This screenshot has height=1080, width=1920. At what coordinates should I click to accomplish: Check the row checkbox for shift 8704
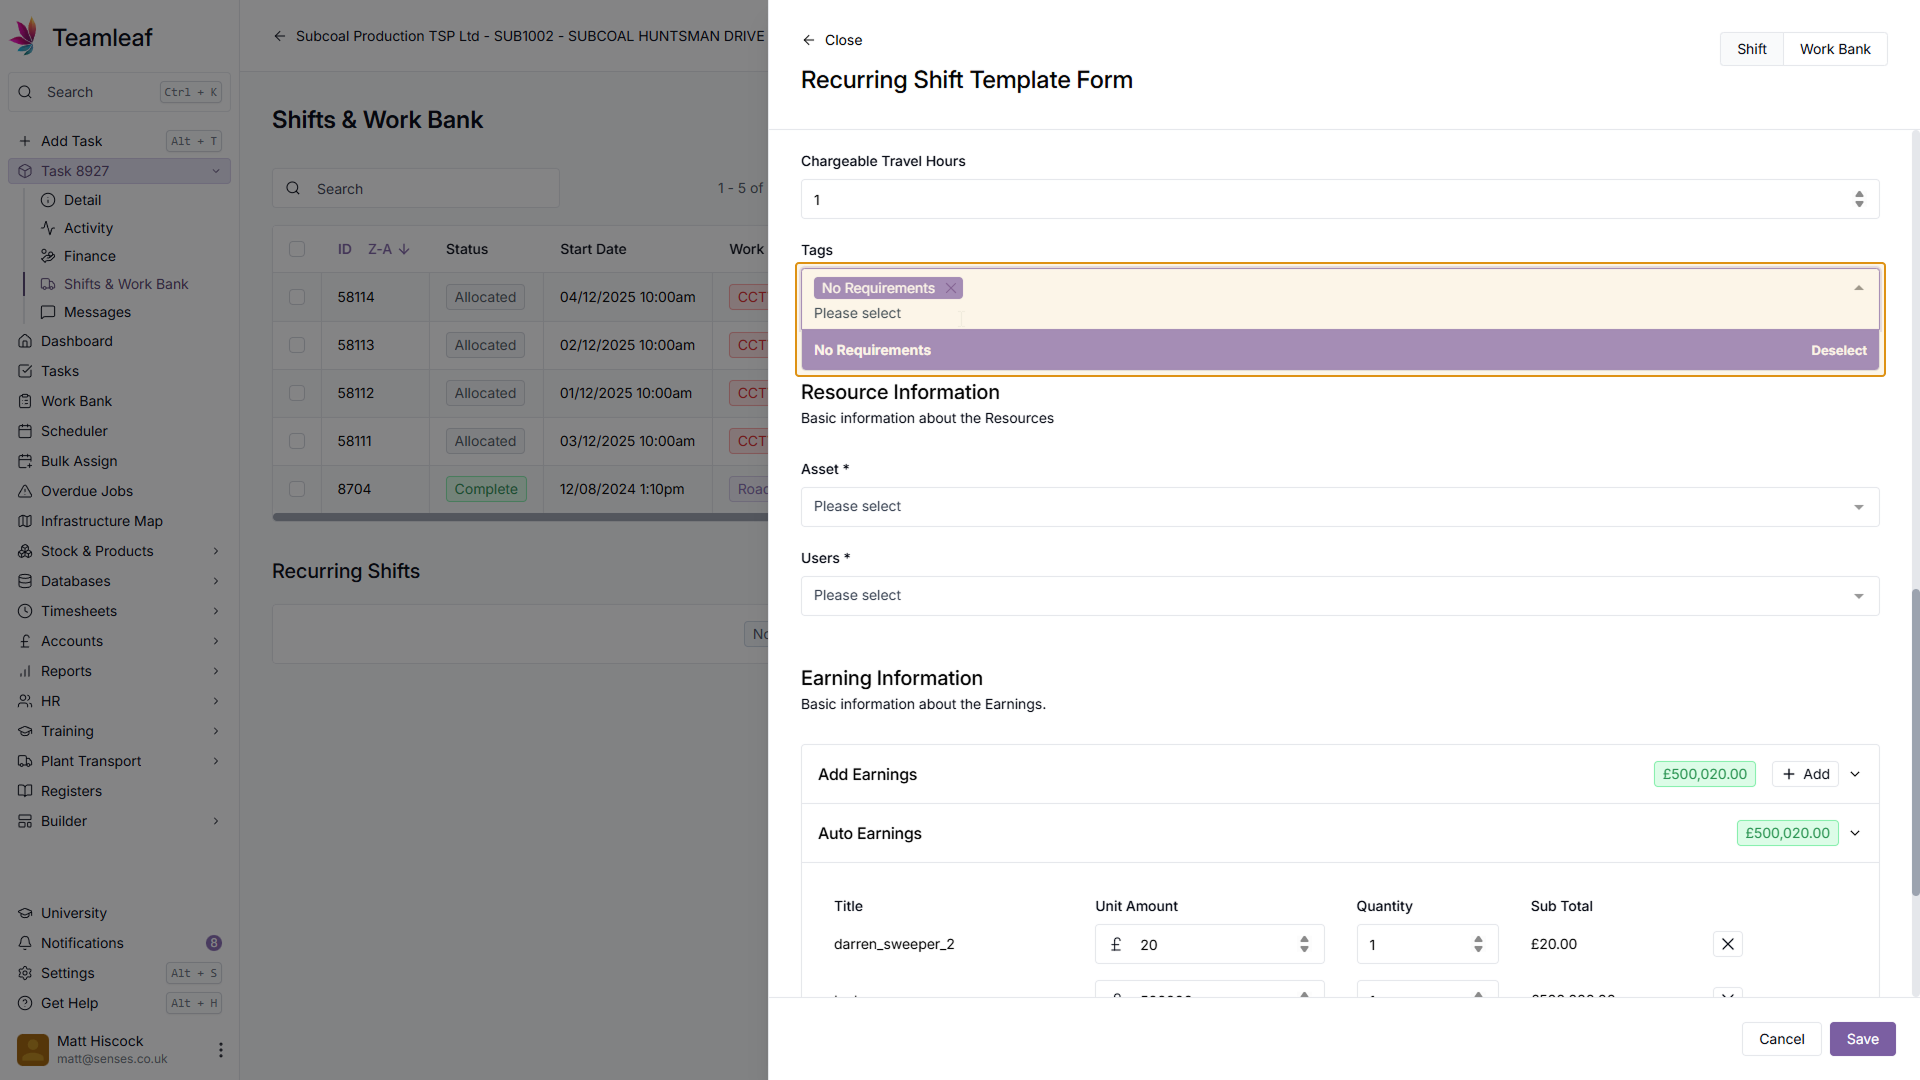(297, 489)
